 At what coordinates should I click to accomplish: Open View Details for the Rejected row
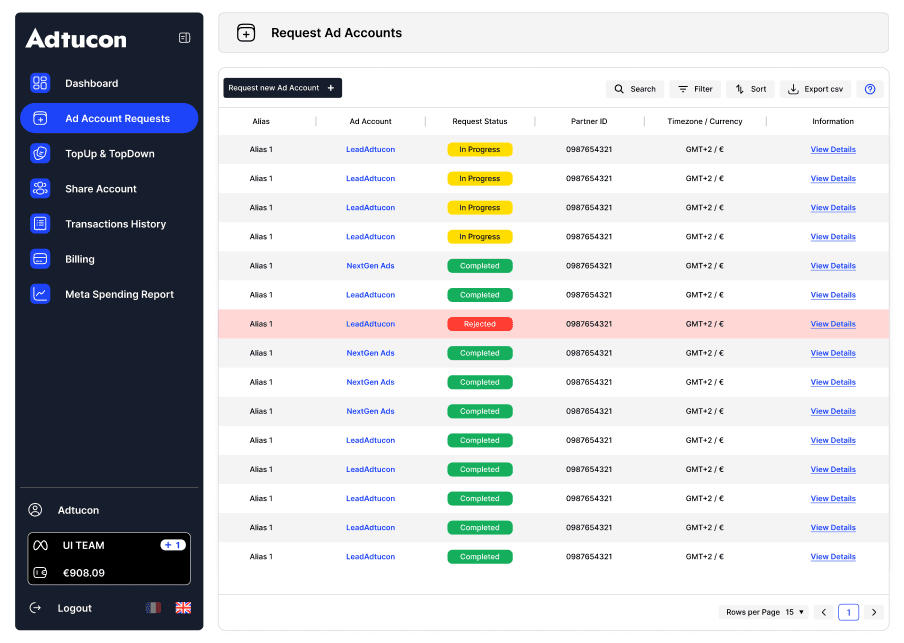click(x=833, y=324)
